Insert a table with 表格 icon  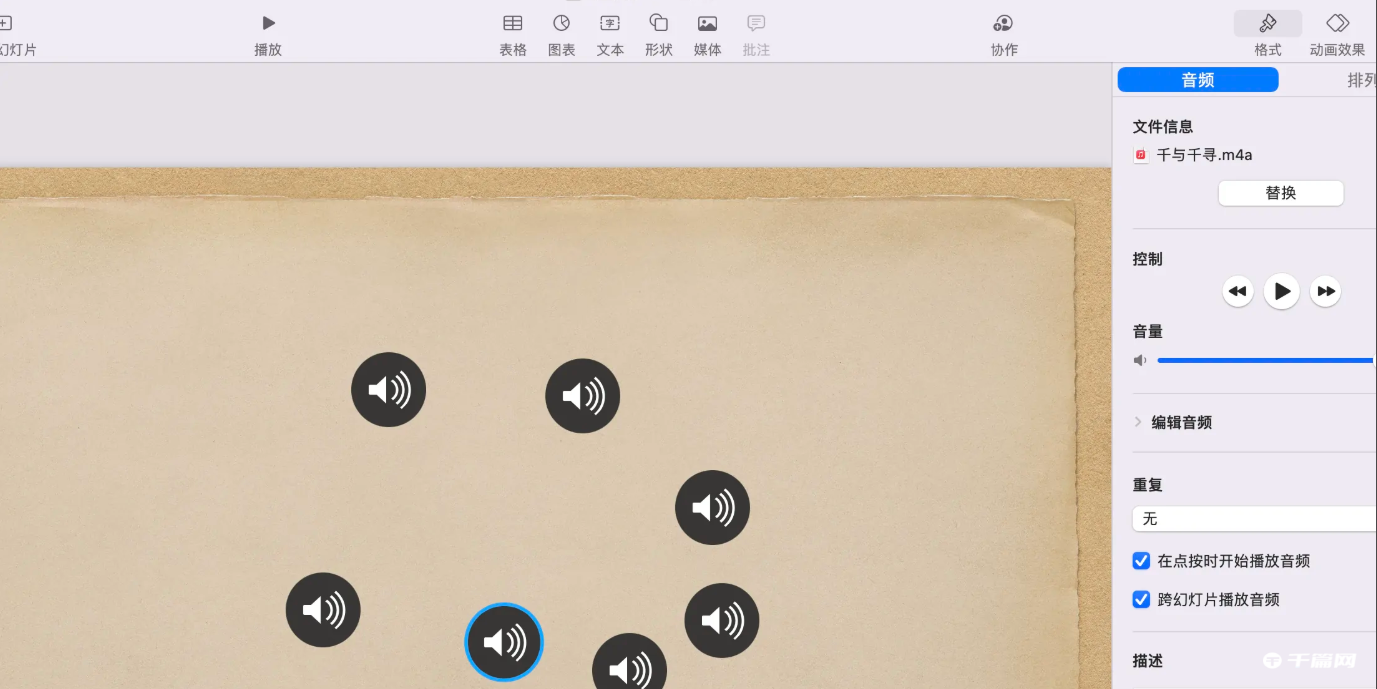513,23
